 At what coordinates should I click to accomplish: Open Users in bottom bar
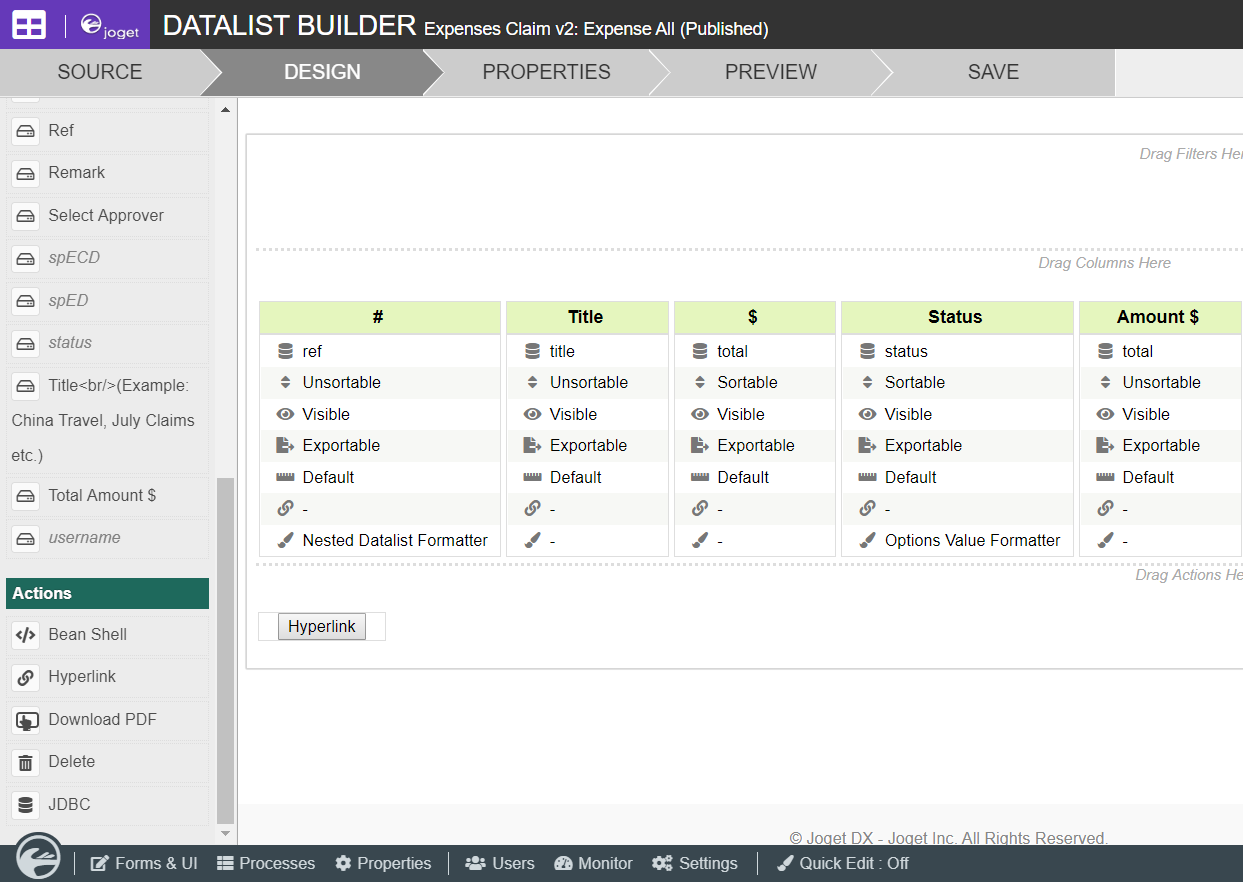tap(500, 863)
